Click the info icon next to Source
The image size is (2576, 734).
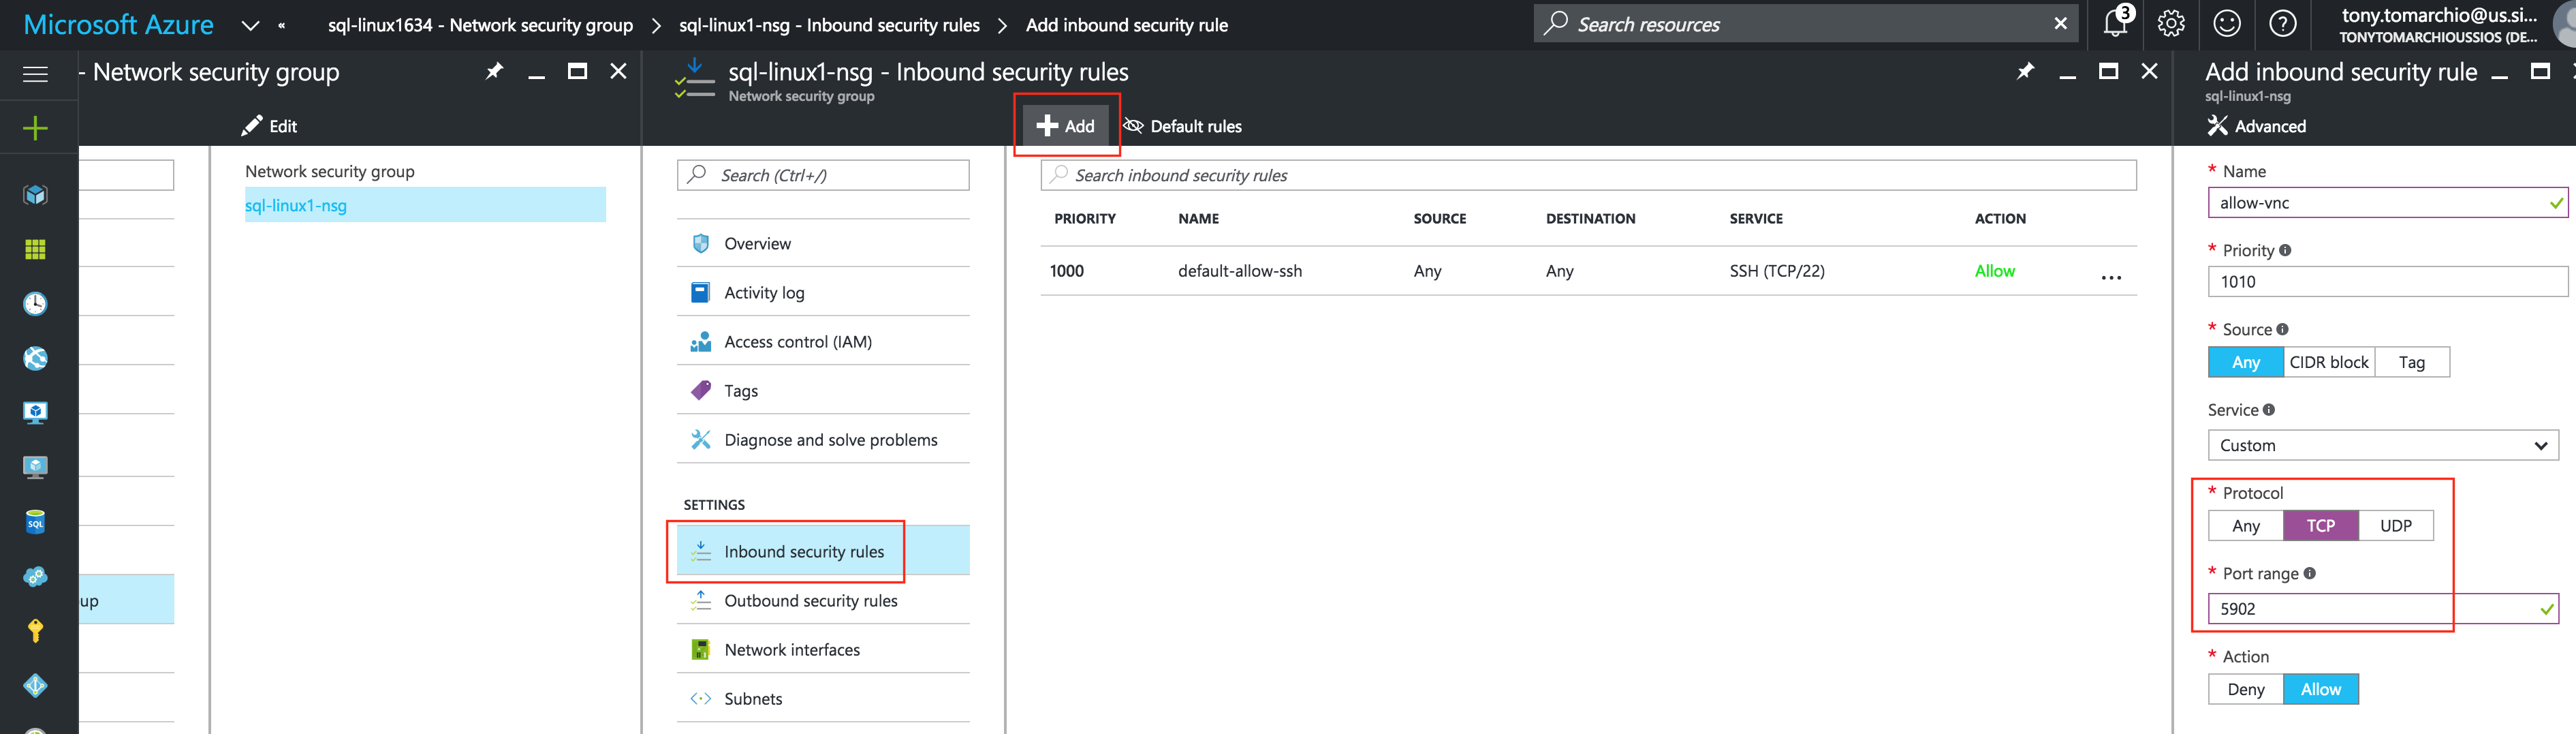[x=2282, y=329]
